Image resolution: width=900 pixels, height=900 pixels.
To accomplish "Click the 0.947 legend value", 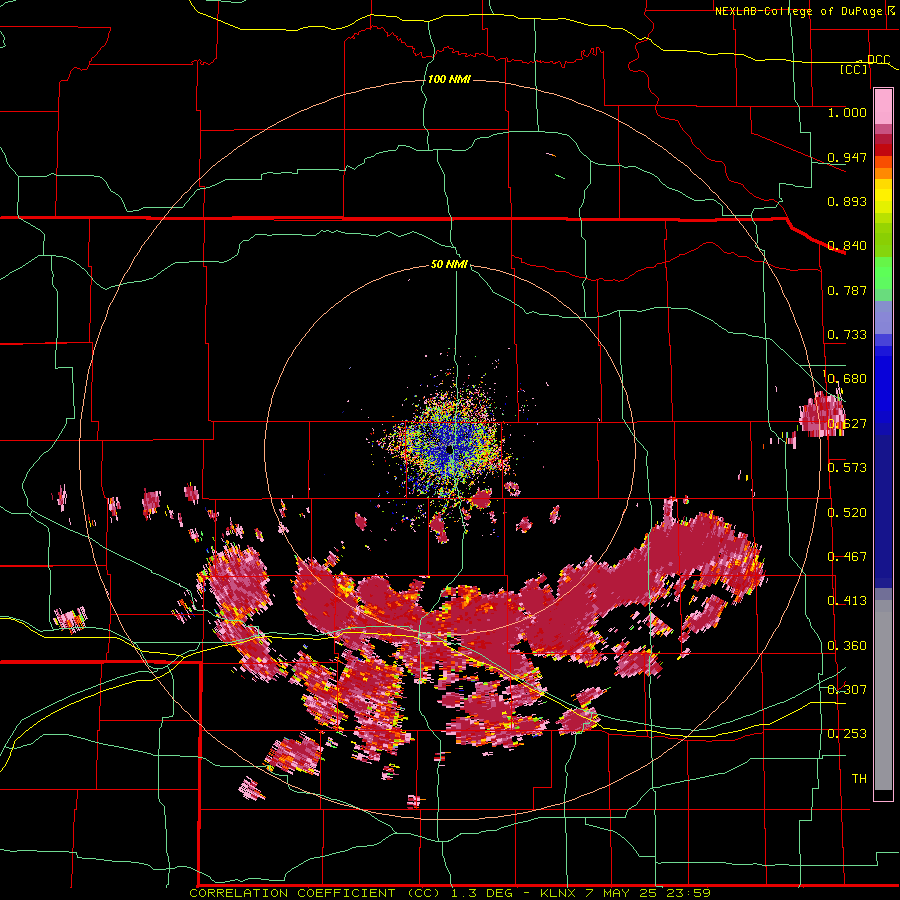I will point(847,157).
